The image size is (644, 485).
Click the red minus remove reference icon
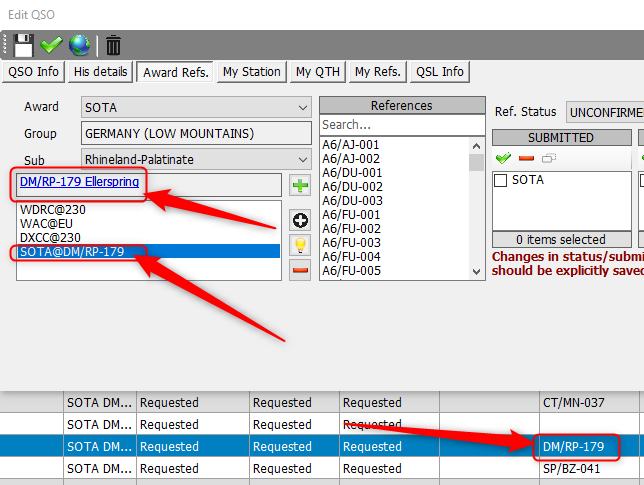pos(300,270)
